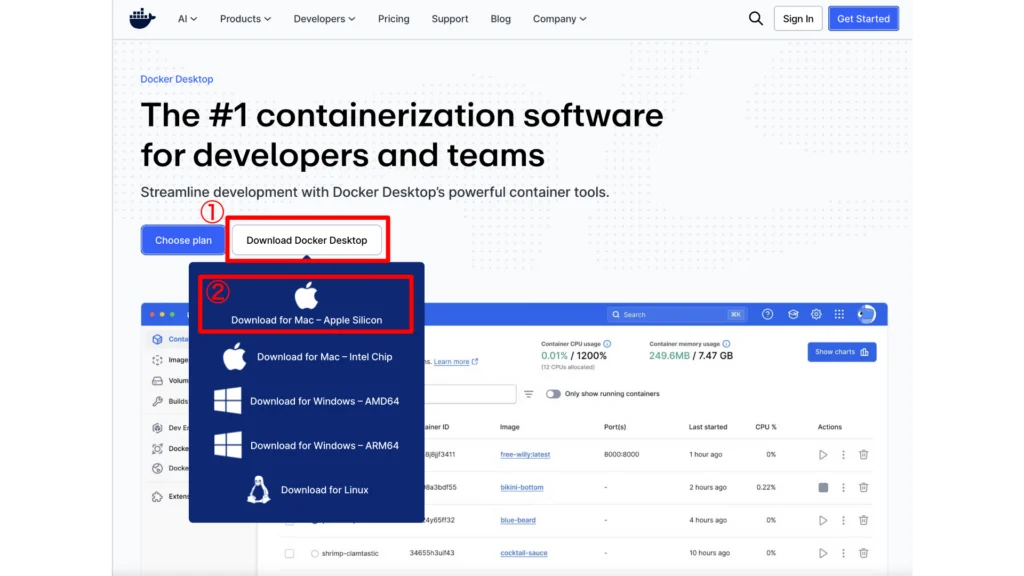Select Download for Mac – Intel Chip
The width and height of the screenshot is (1024, 576).
point(323,357)
